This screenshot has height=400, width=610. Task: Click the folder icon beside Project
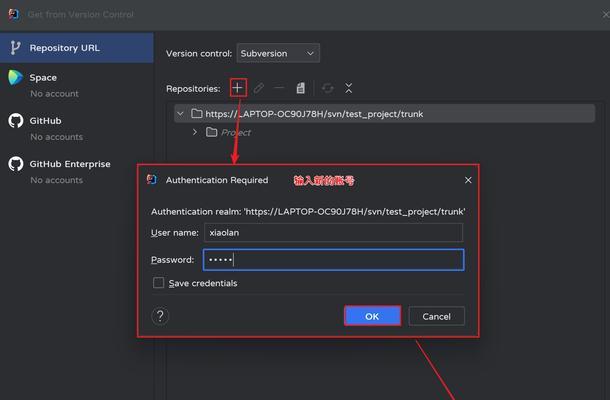[211, 132]
